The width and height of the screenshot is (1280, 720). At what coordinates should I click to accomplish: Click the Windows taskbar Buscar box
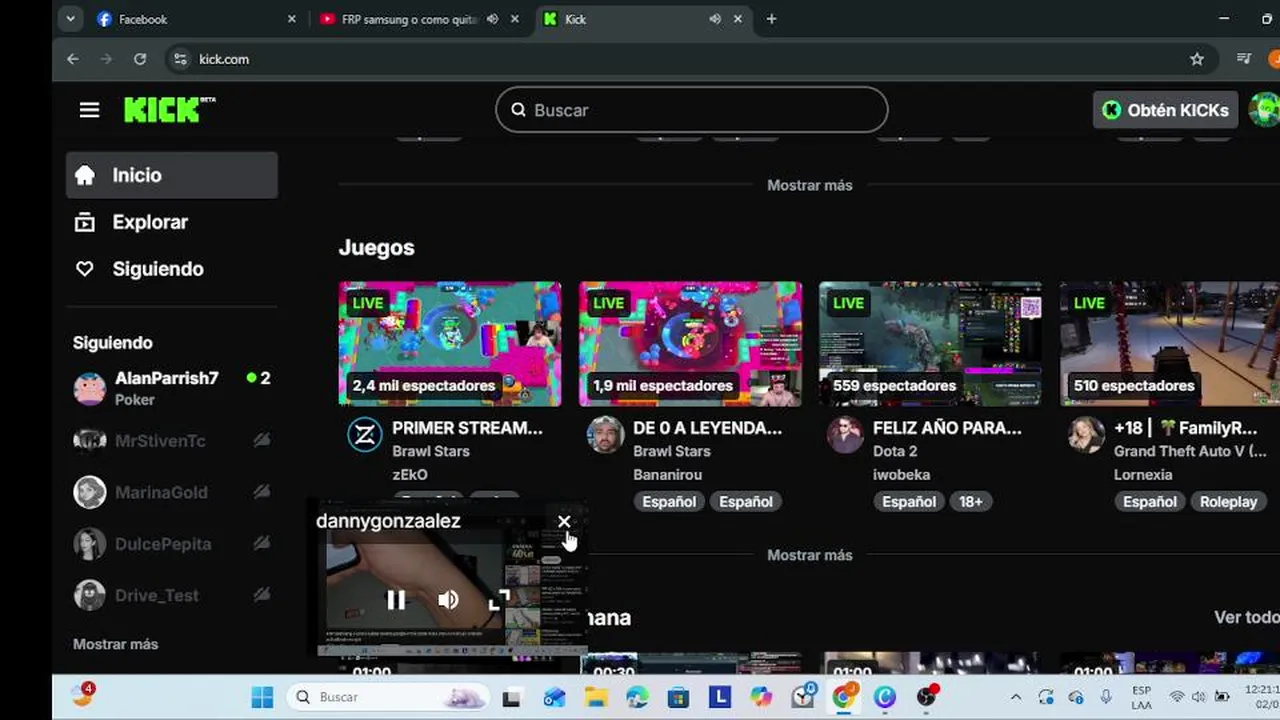(x=386, y=697)
